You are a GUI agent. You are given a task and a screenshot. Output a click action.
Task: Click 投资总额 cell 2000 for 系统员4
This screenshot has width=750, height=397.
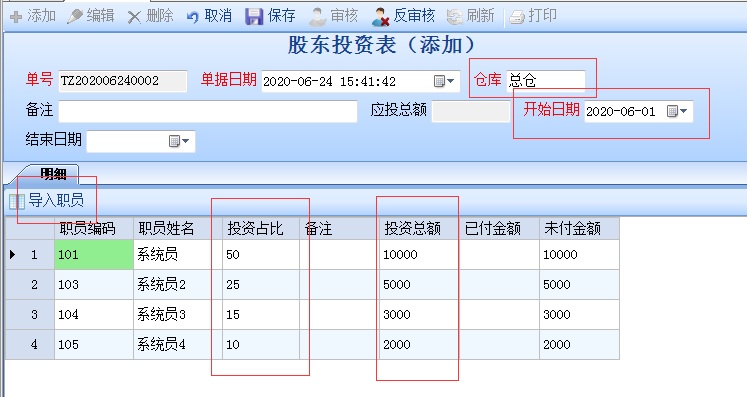(x=419, y=344)
